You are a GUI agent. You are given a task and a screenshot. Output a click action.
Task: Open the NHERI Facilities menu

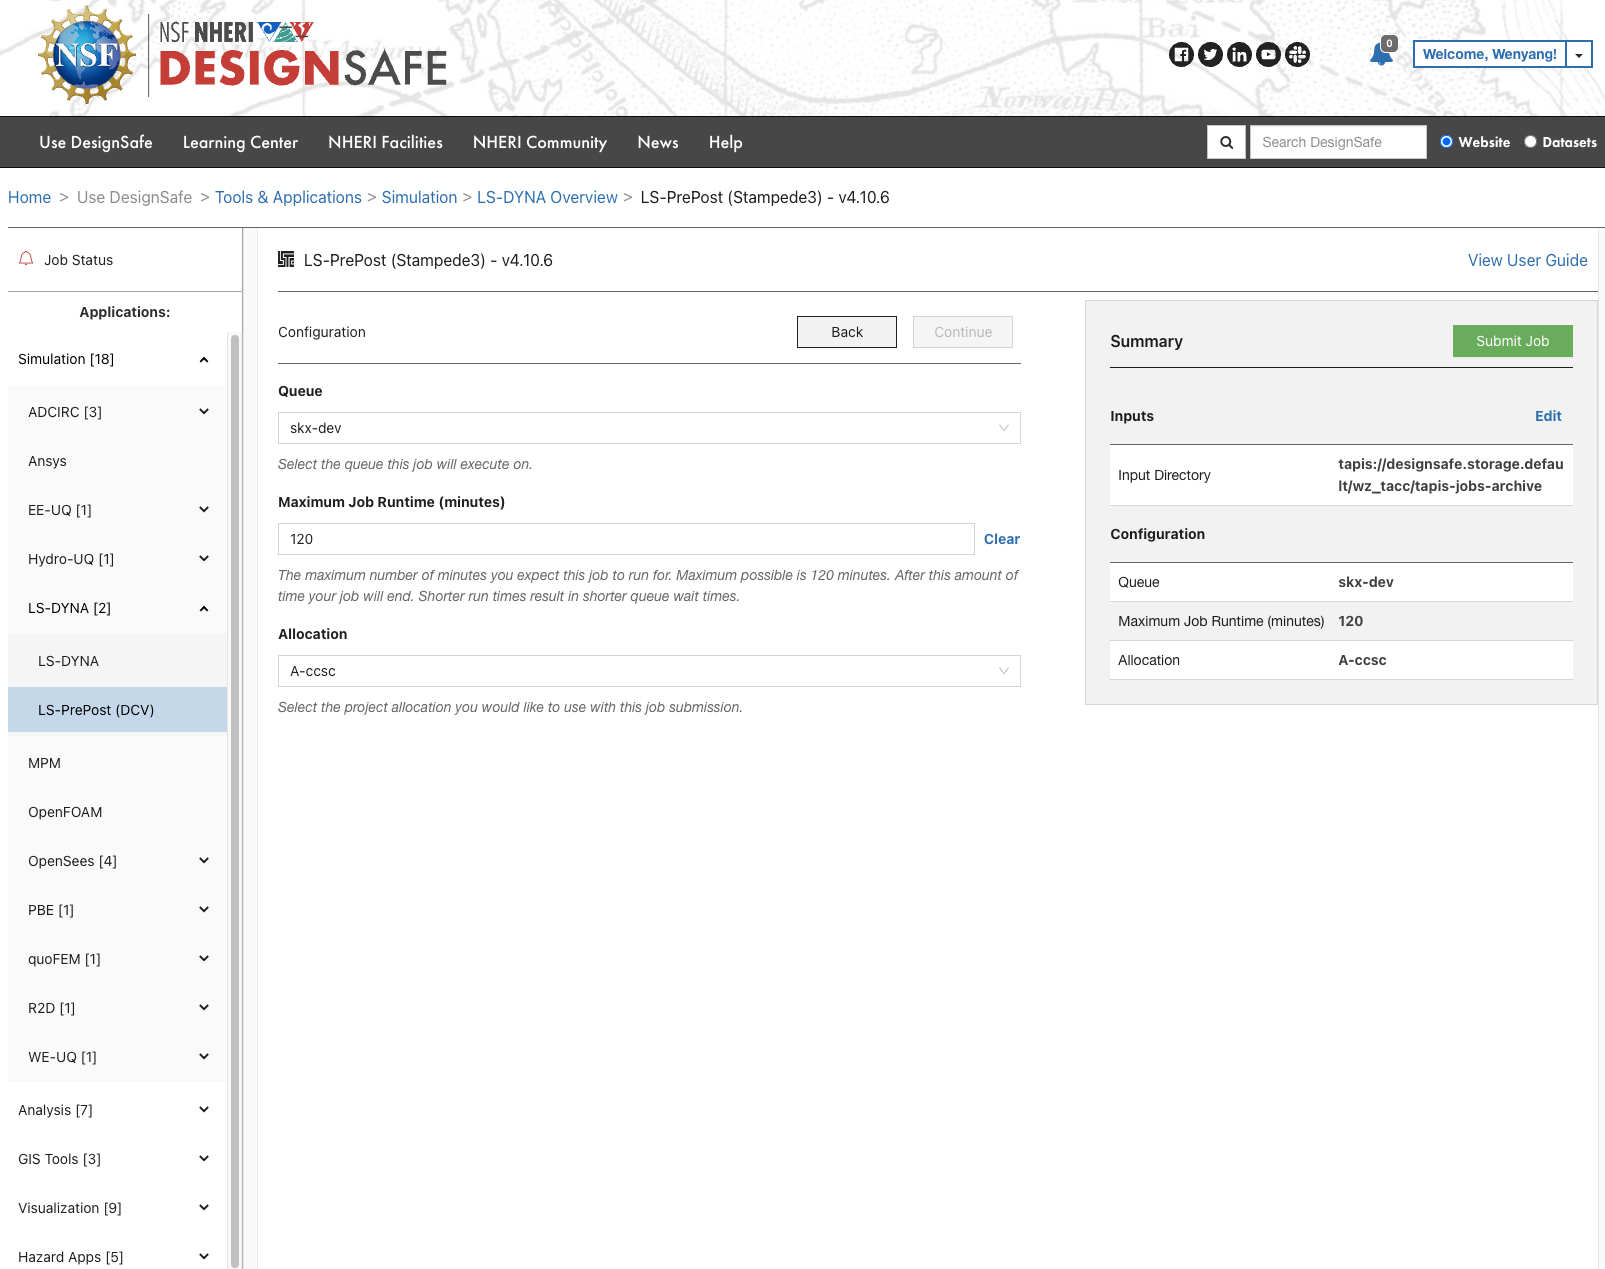pyautogui.click(x=385, y=142)
